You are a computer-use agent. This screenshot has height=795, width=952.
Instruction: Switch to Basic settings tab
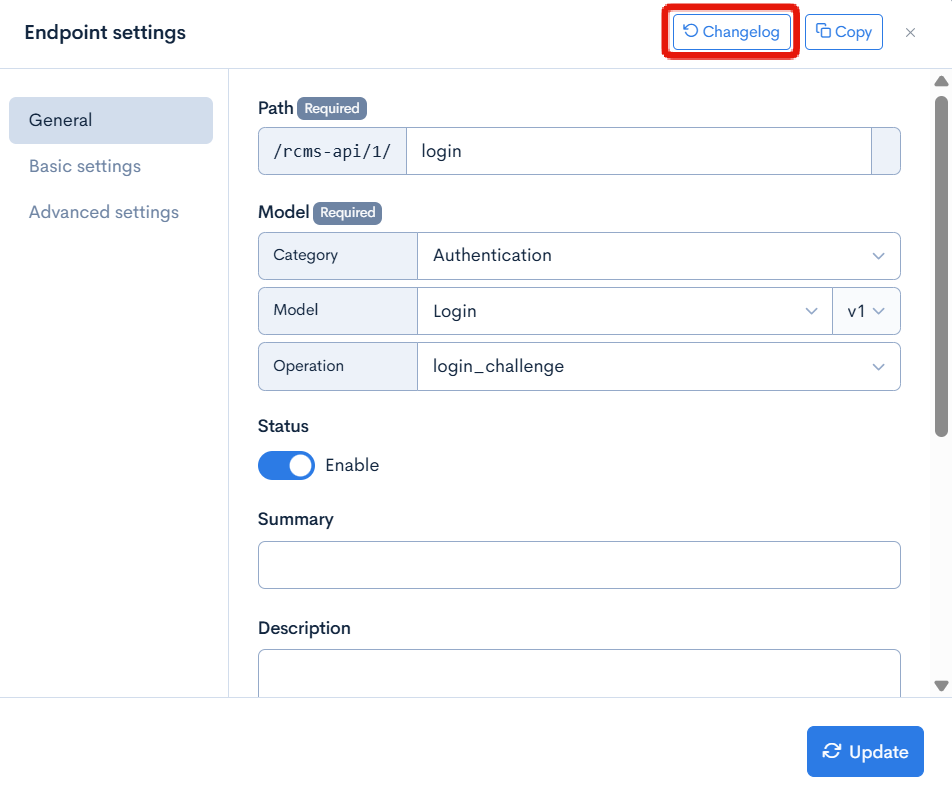click(x=85, y=166)
